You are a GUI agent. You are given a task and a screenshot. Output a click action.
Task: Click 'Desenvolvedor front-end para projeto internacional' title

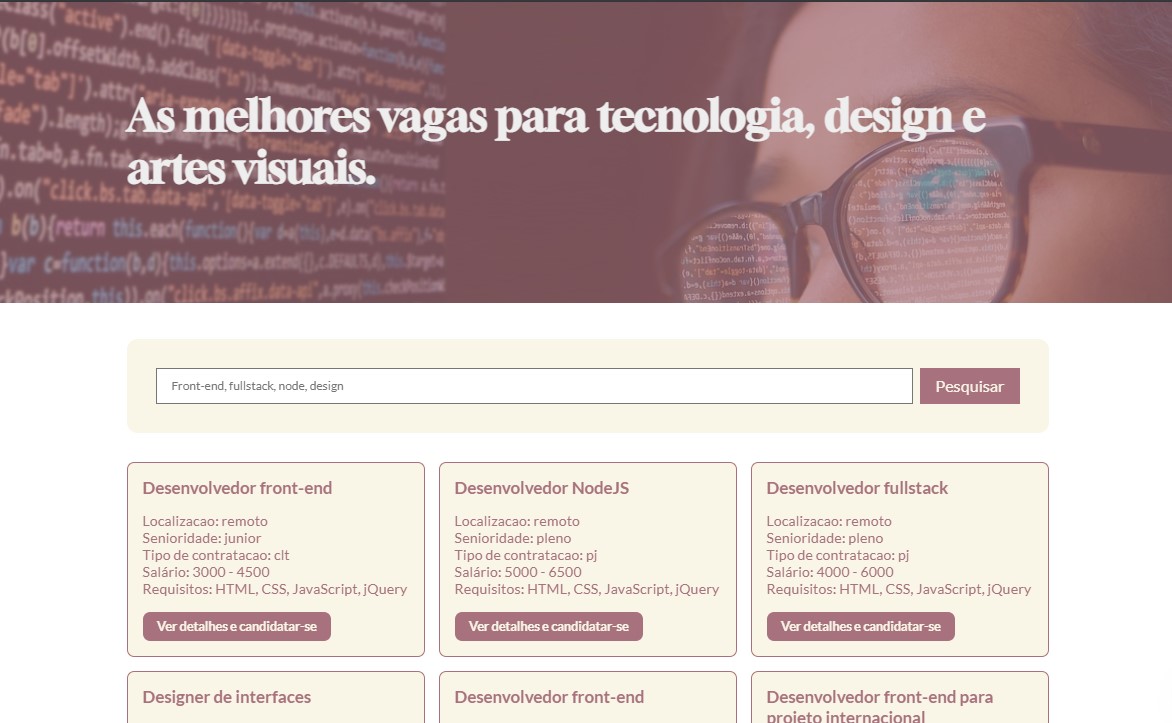click(880, 706)
